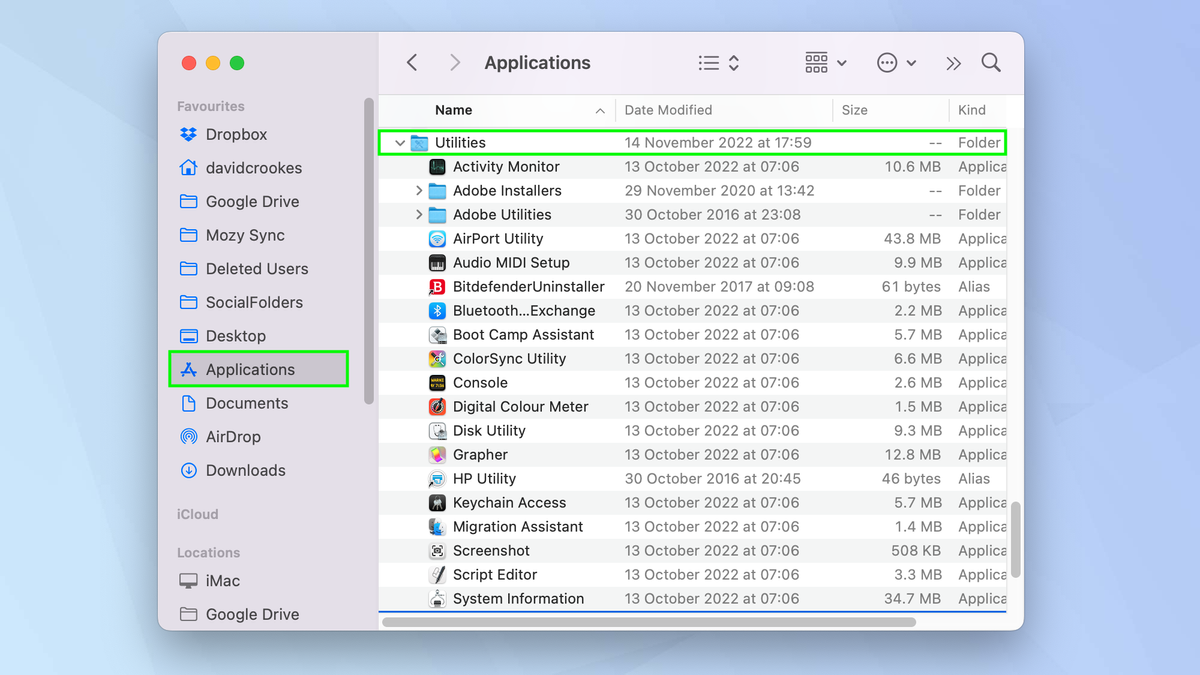Viewport: 1200px width, 675px height.
Task: Click the double-chevron overflow toolbar icon
Action: coord(953,62)
